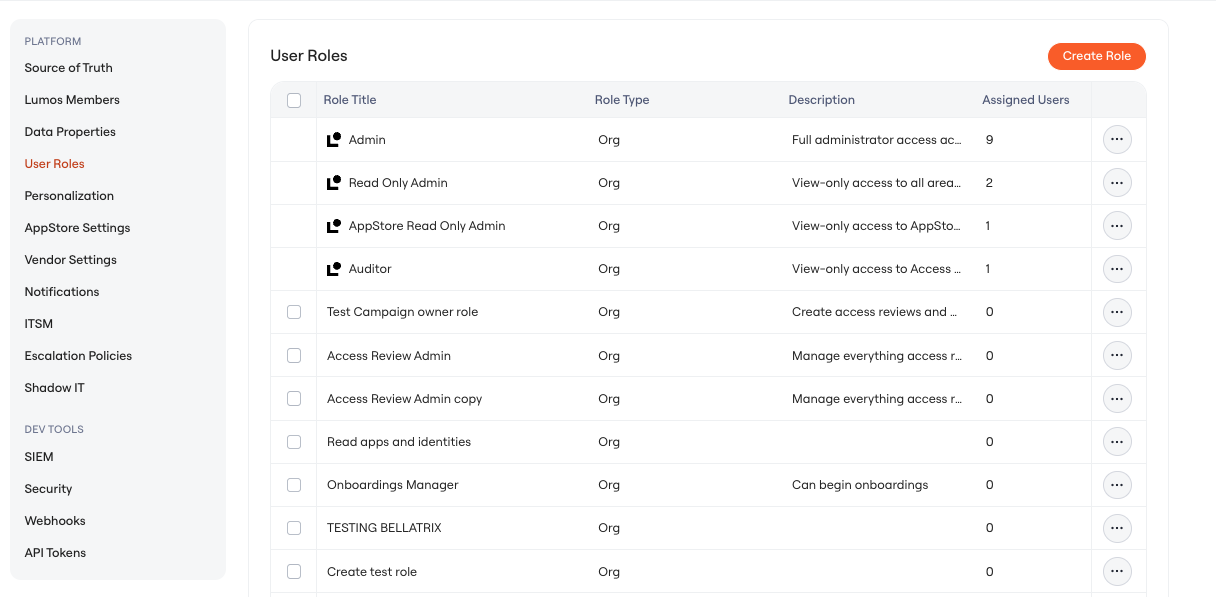Expand options menu for Access Review Admin copy
The image size is (1216, 597).
click(x=1117, y=399)
